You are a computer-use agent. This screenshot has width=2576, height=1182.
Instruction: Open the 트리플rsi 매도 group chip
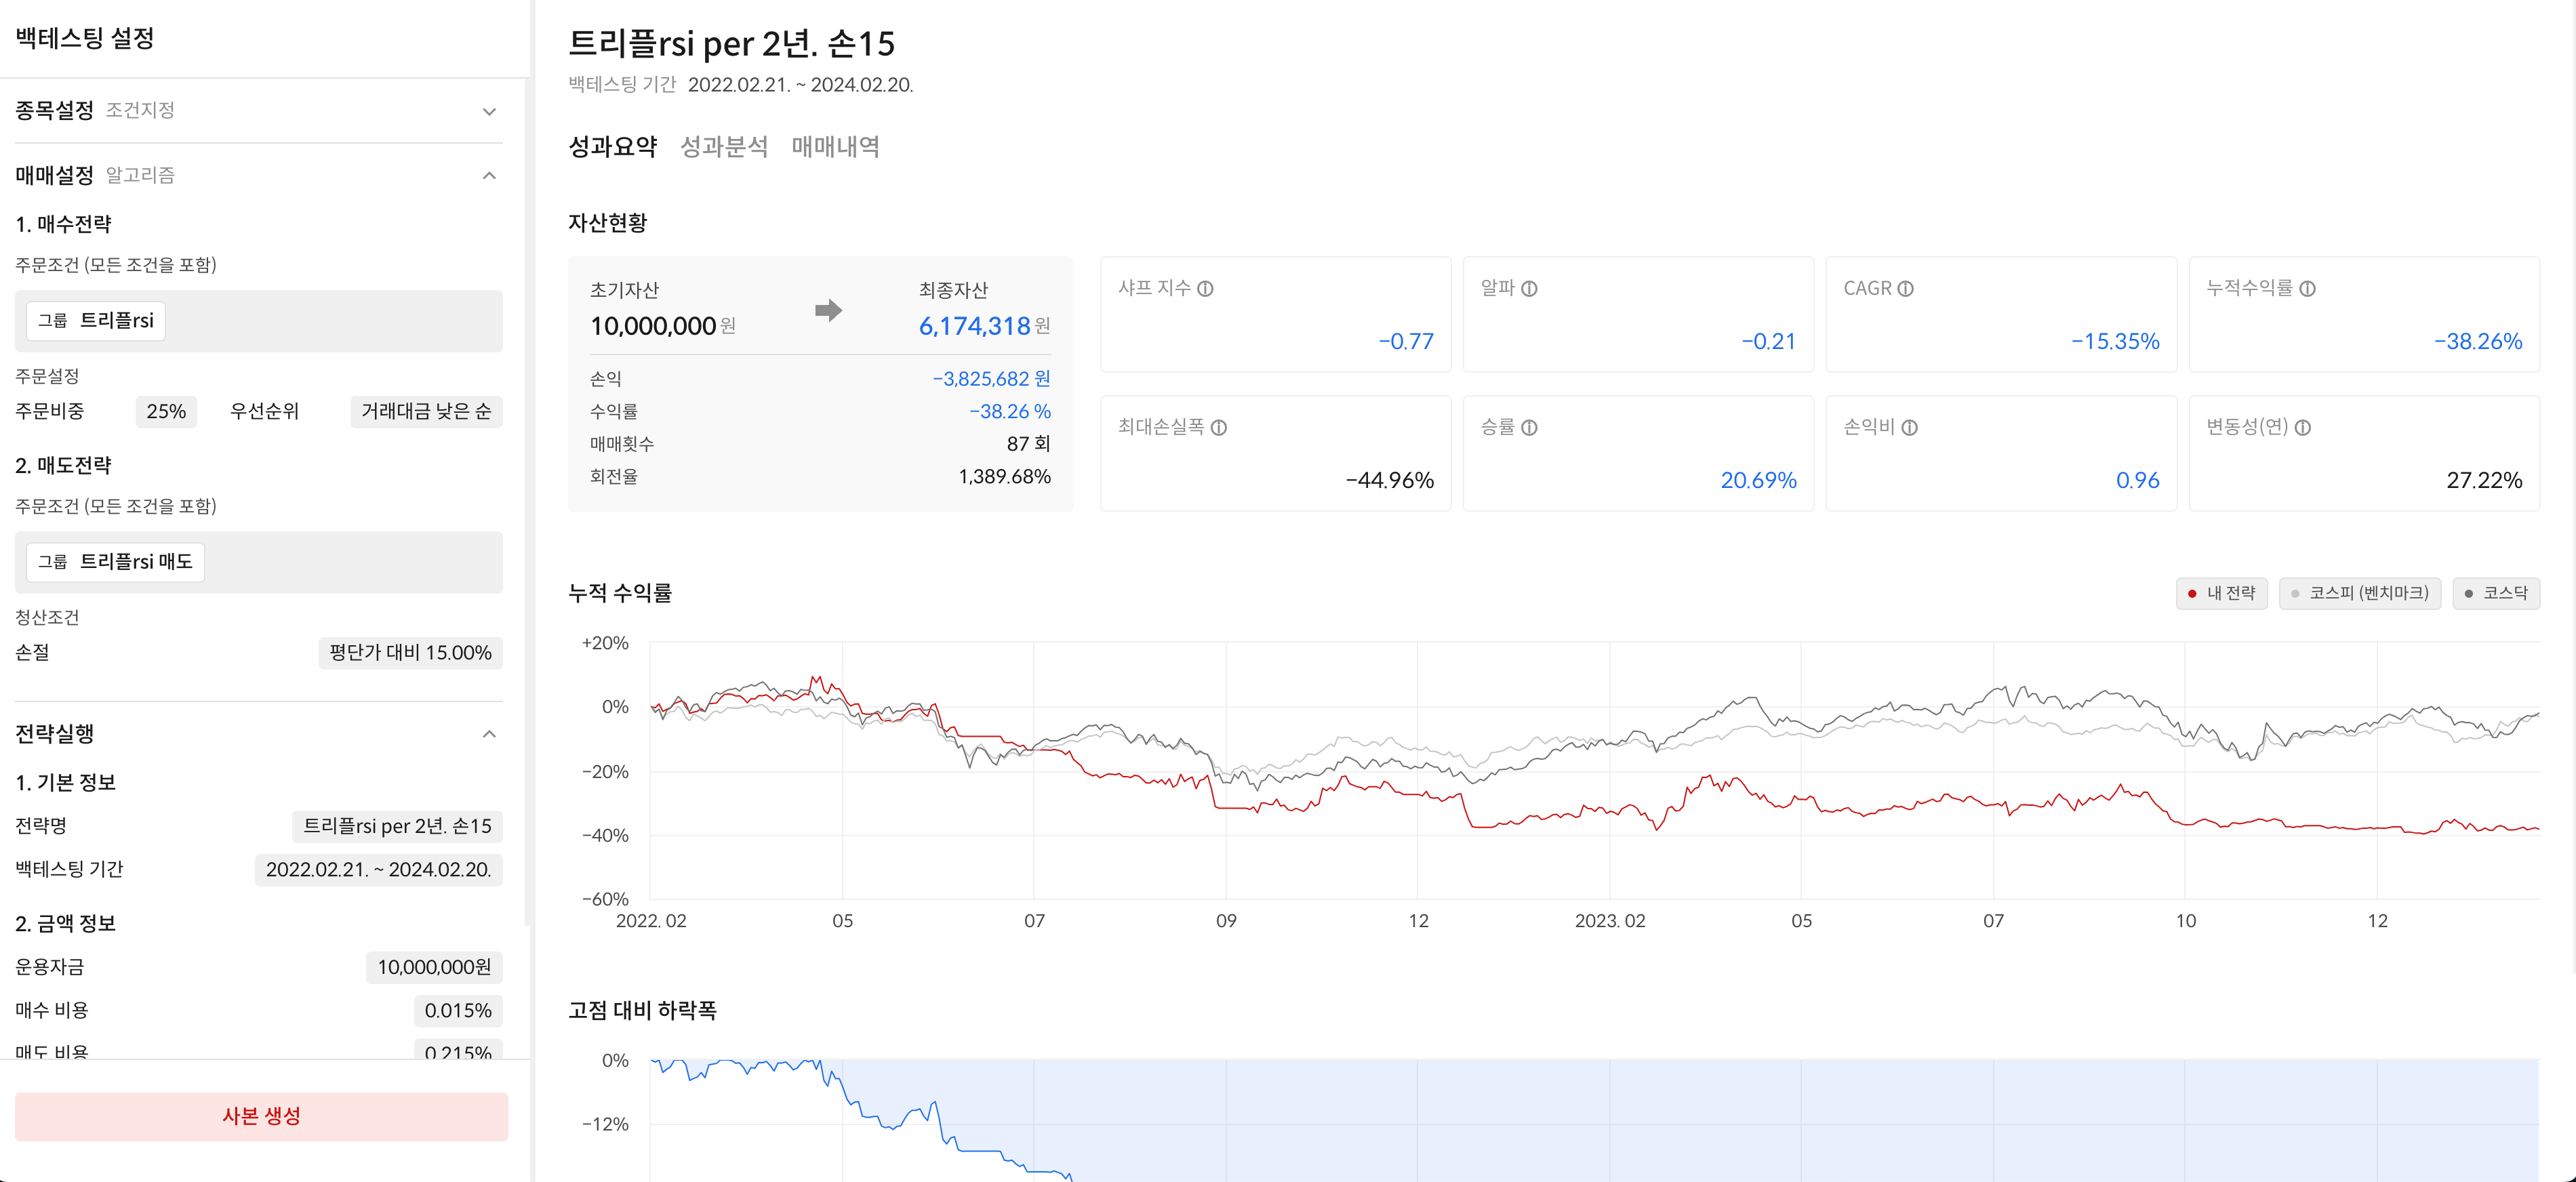[115, 562]
